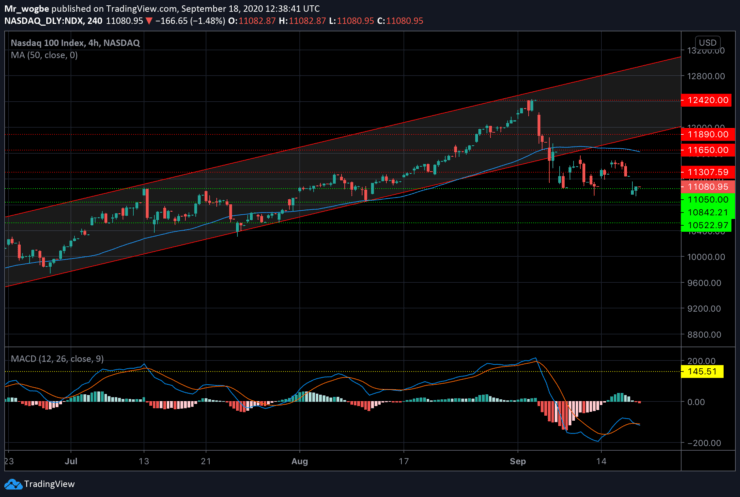This screenshot has height=497, width=740.
Task: Click the yellow 145.51 MACD value label
Action: point(702,371)
